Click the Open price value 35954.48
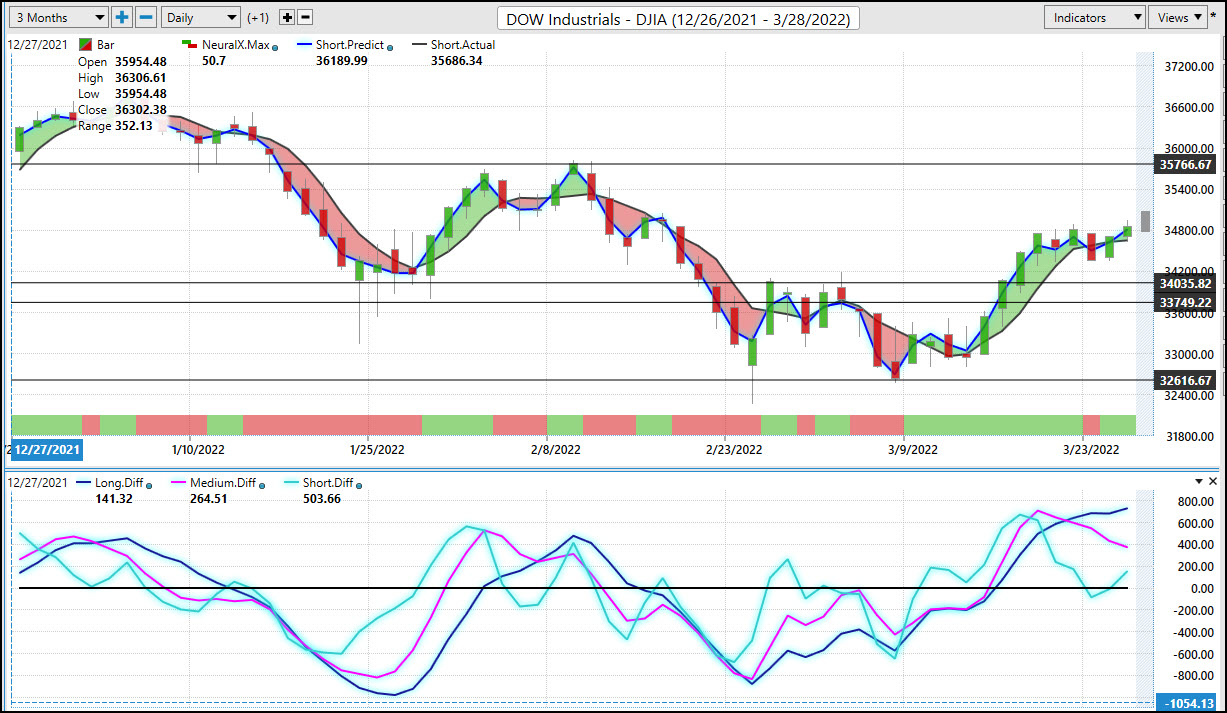 click(x=140, y=62)
